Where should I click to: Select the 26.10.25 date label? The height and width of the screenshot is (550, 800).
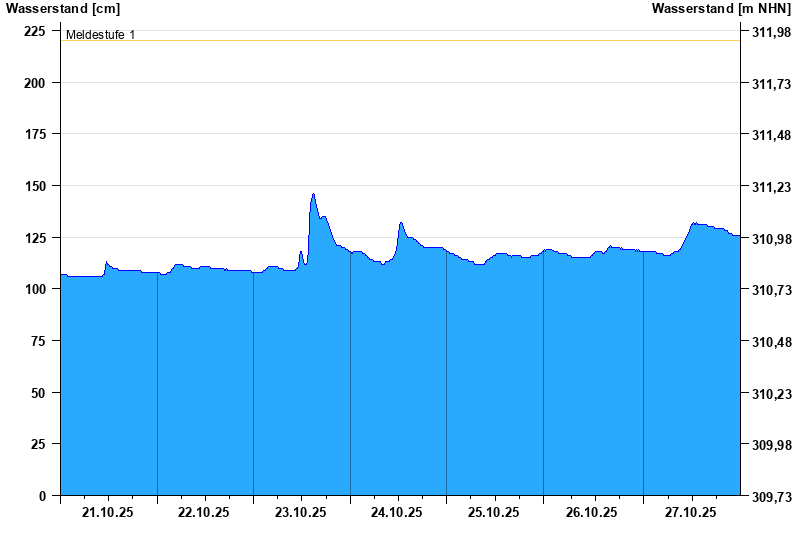591,512
